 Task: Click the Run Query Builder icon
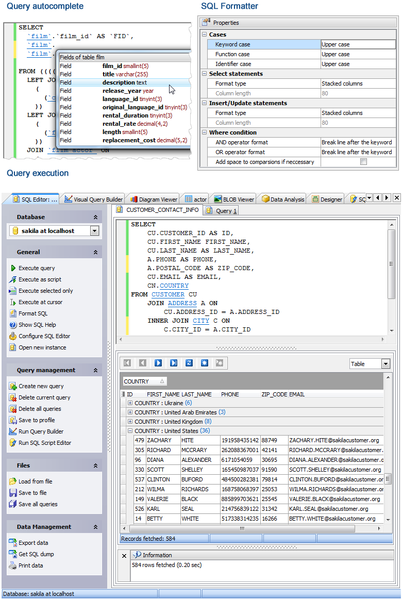tap(13, 432)
